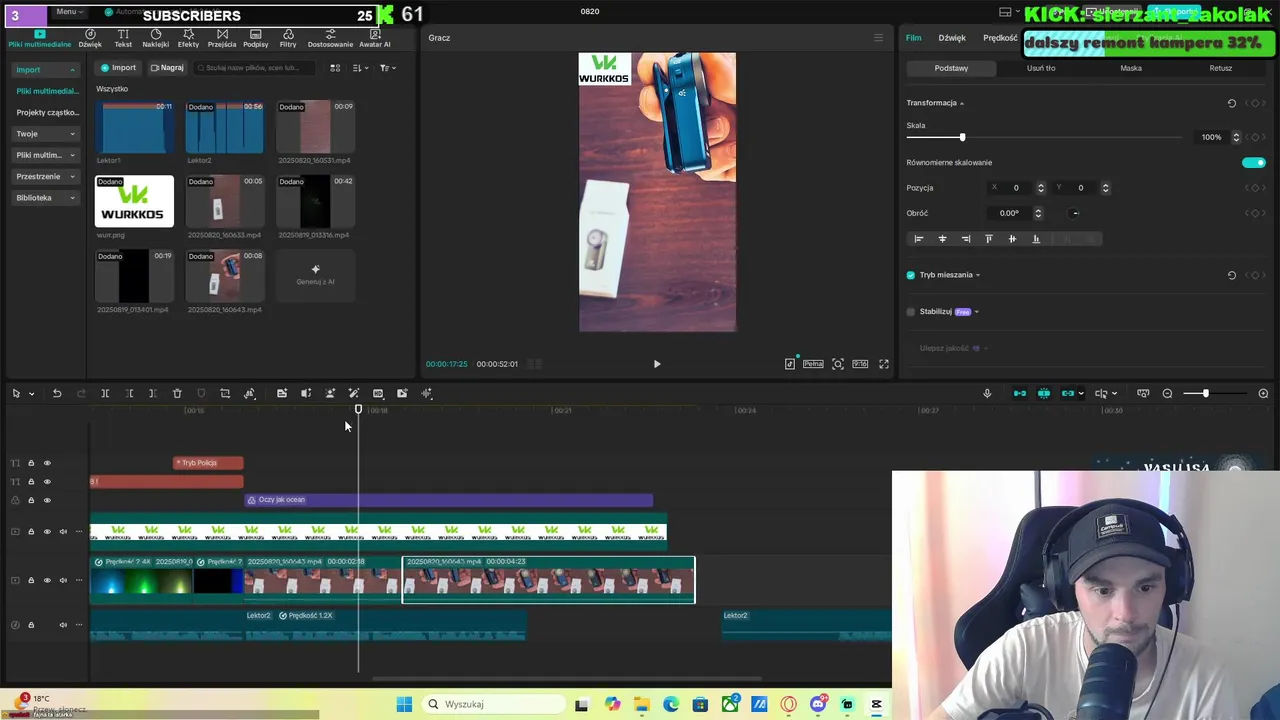The width and height of the screenshot is (1280, 720).
Task: Align clip to left edge
Action: pos(918,239)
